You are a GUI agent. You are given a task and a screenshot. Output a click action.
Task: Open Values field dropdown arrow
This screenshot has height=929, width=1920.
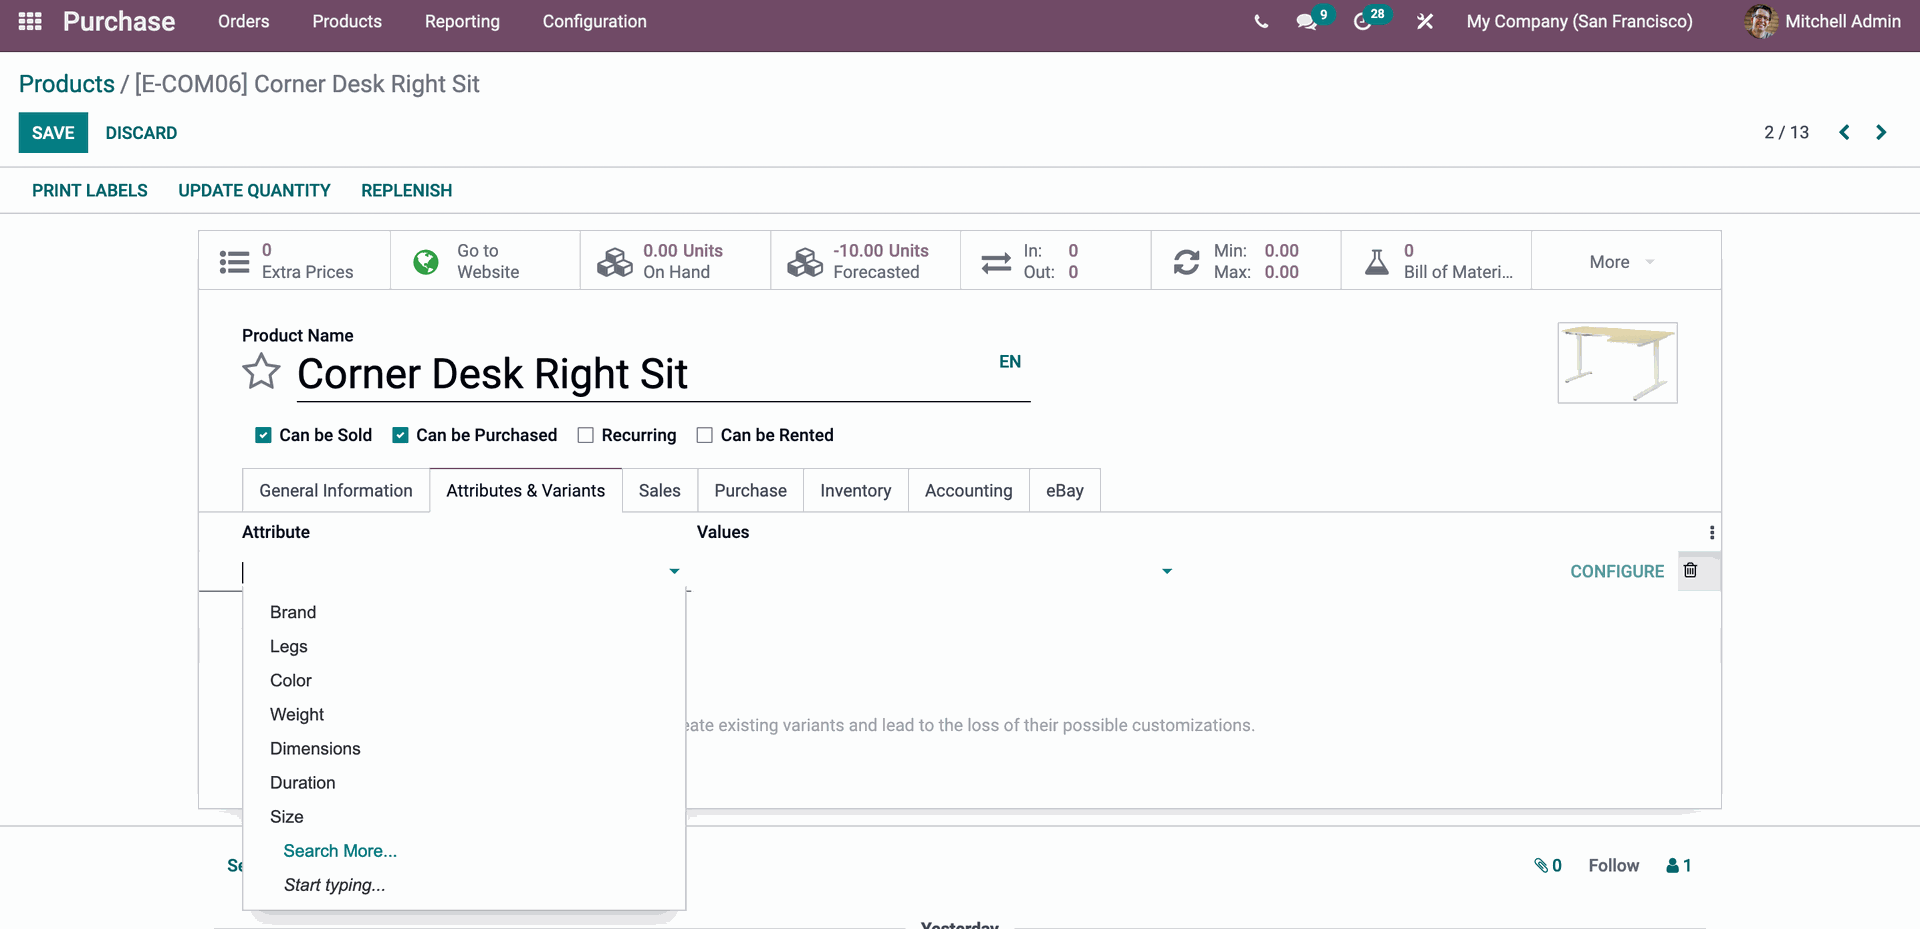coord(1167,571)
